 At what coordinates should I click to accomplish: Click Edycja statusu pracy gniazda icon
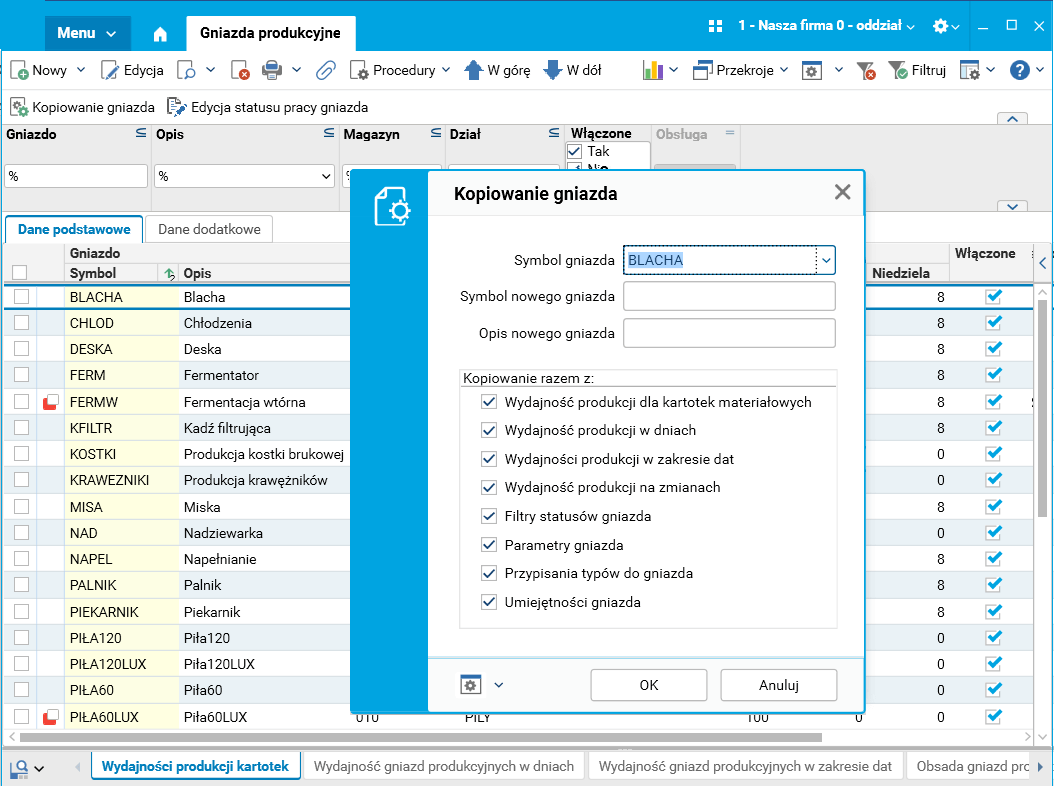coord(177,107)
